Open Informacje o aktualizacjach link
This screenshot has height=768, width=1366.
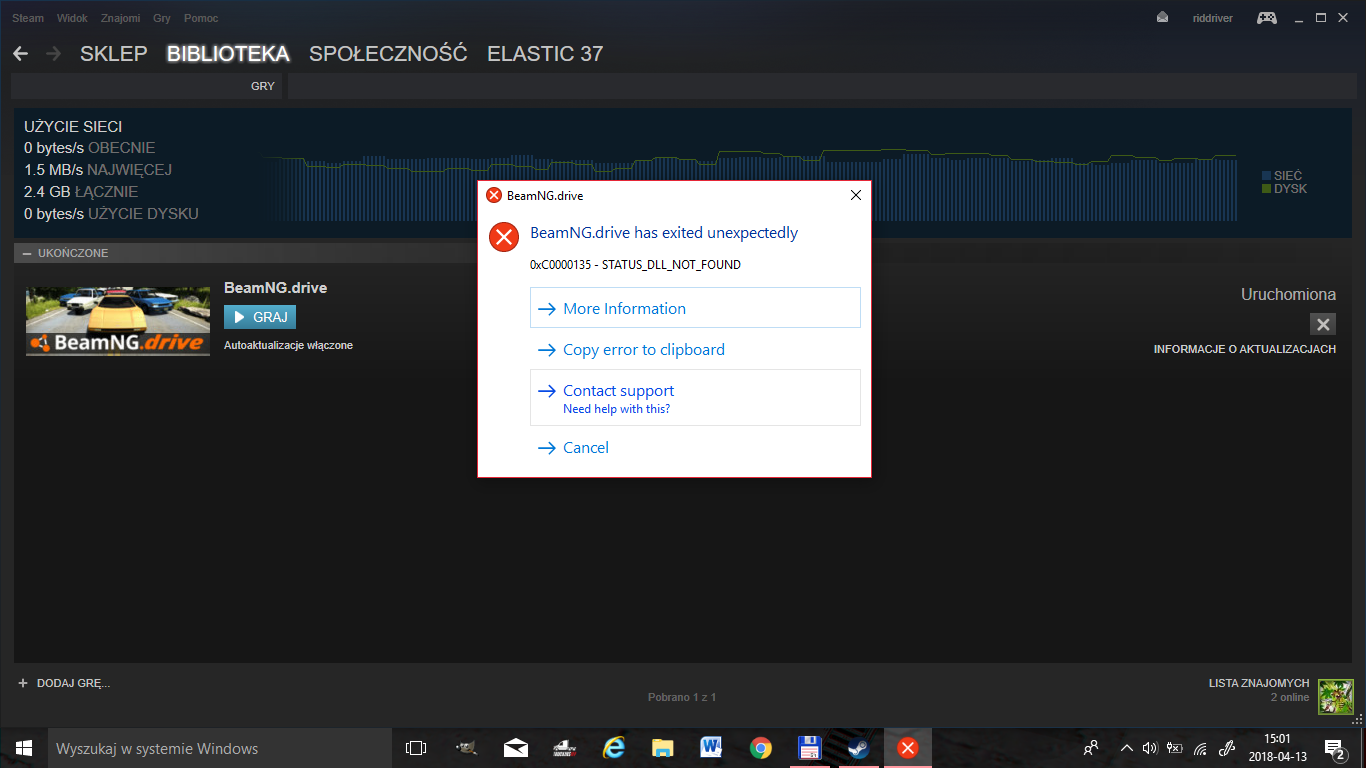point(1245,350)
